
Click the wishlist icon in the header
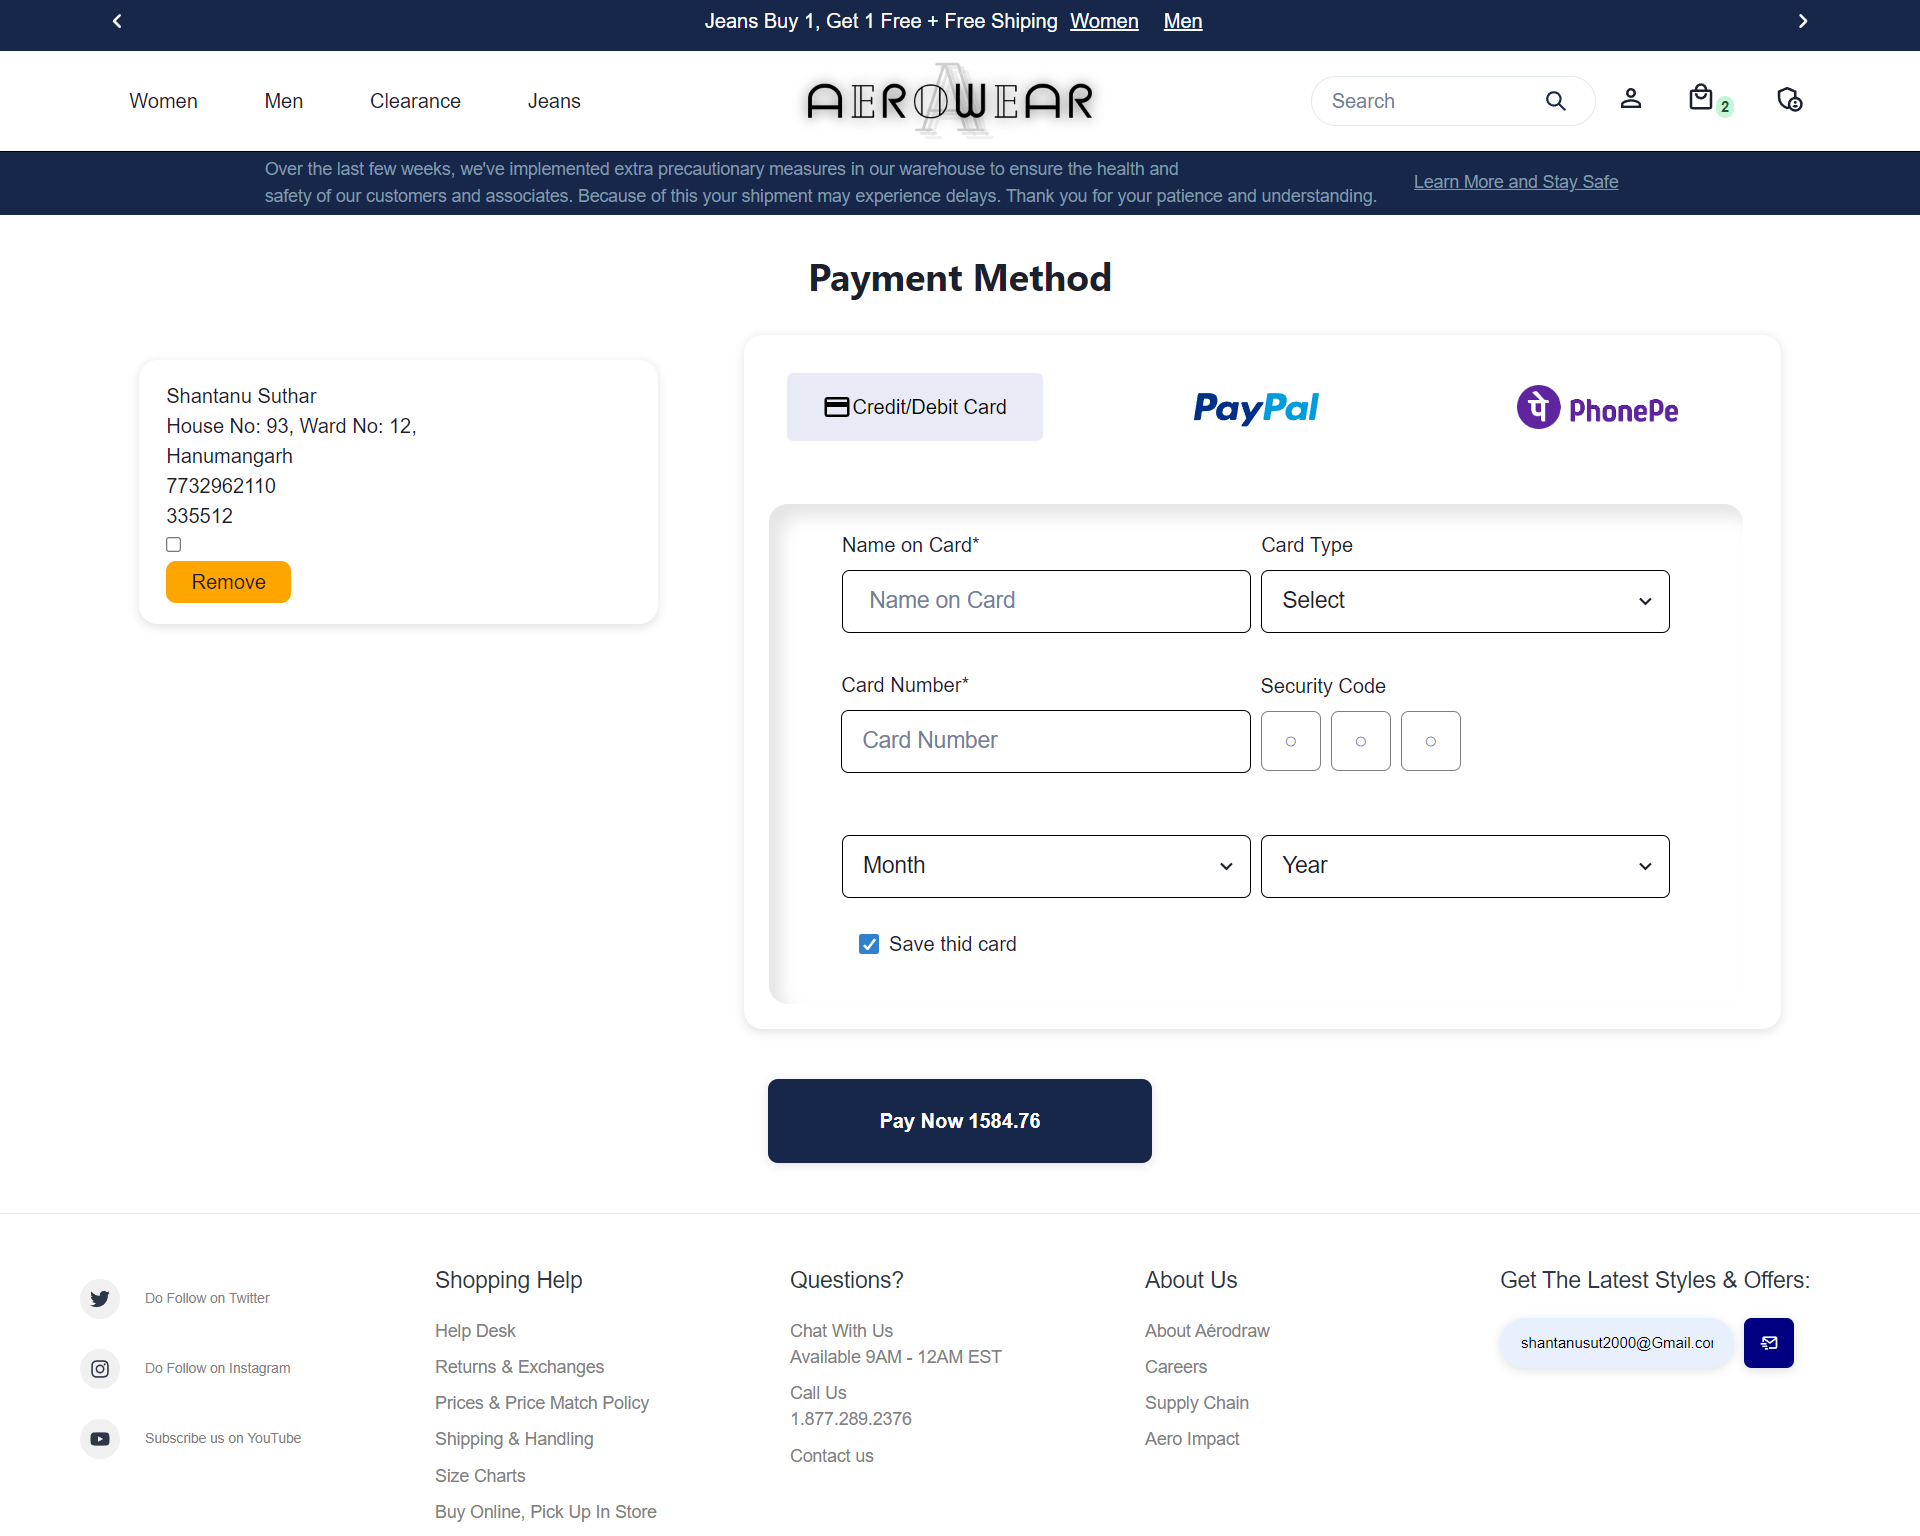pyautogui.click(x=1789, y=100)
